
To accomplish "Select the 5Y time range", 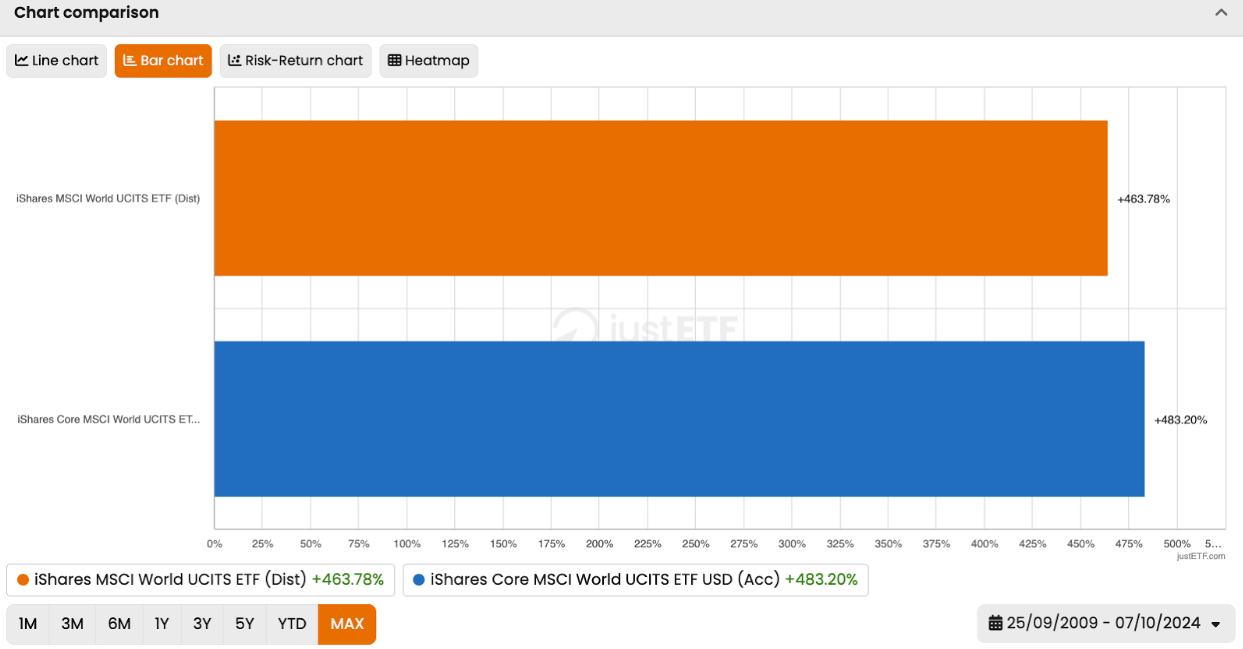I will coord(245,624).
